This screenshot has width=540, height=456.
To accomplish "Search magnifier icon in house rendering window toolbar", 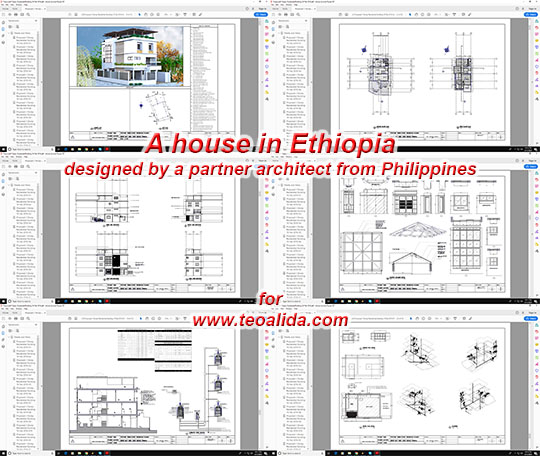I will (28, 14).
